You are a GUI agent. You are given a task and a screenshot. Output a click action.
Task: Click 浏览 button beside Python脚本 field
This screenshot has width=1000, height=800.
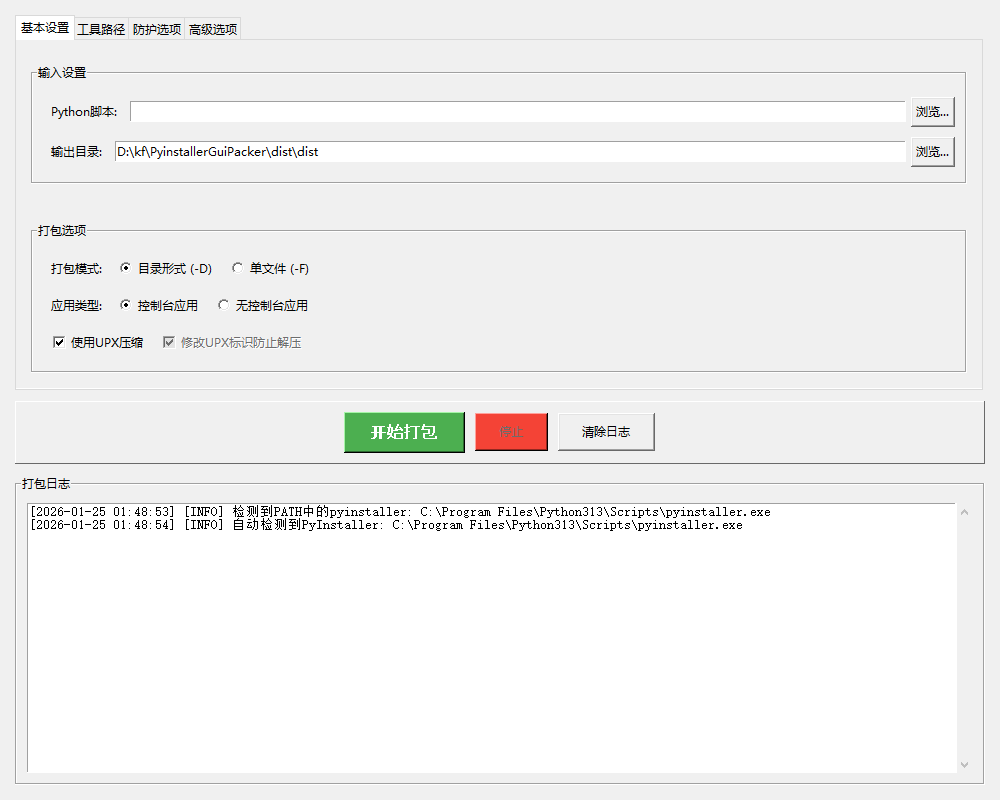coord(932,112)
